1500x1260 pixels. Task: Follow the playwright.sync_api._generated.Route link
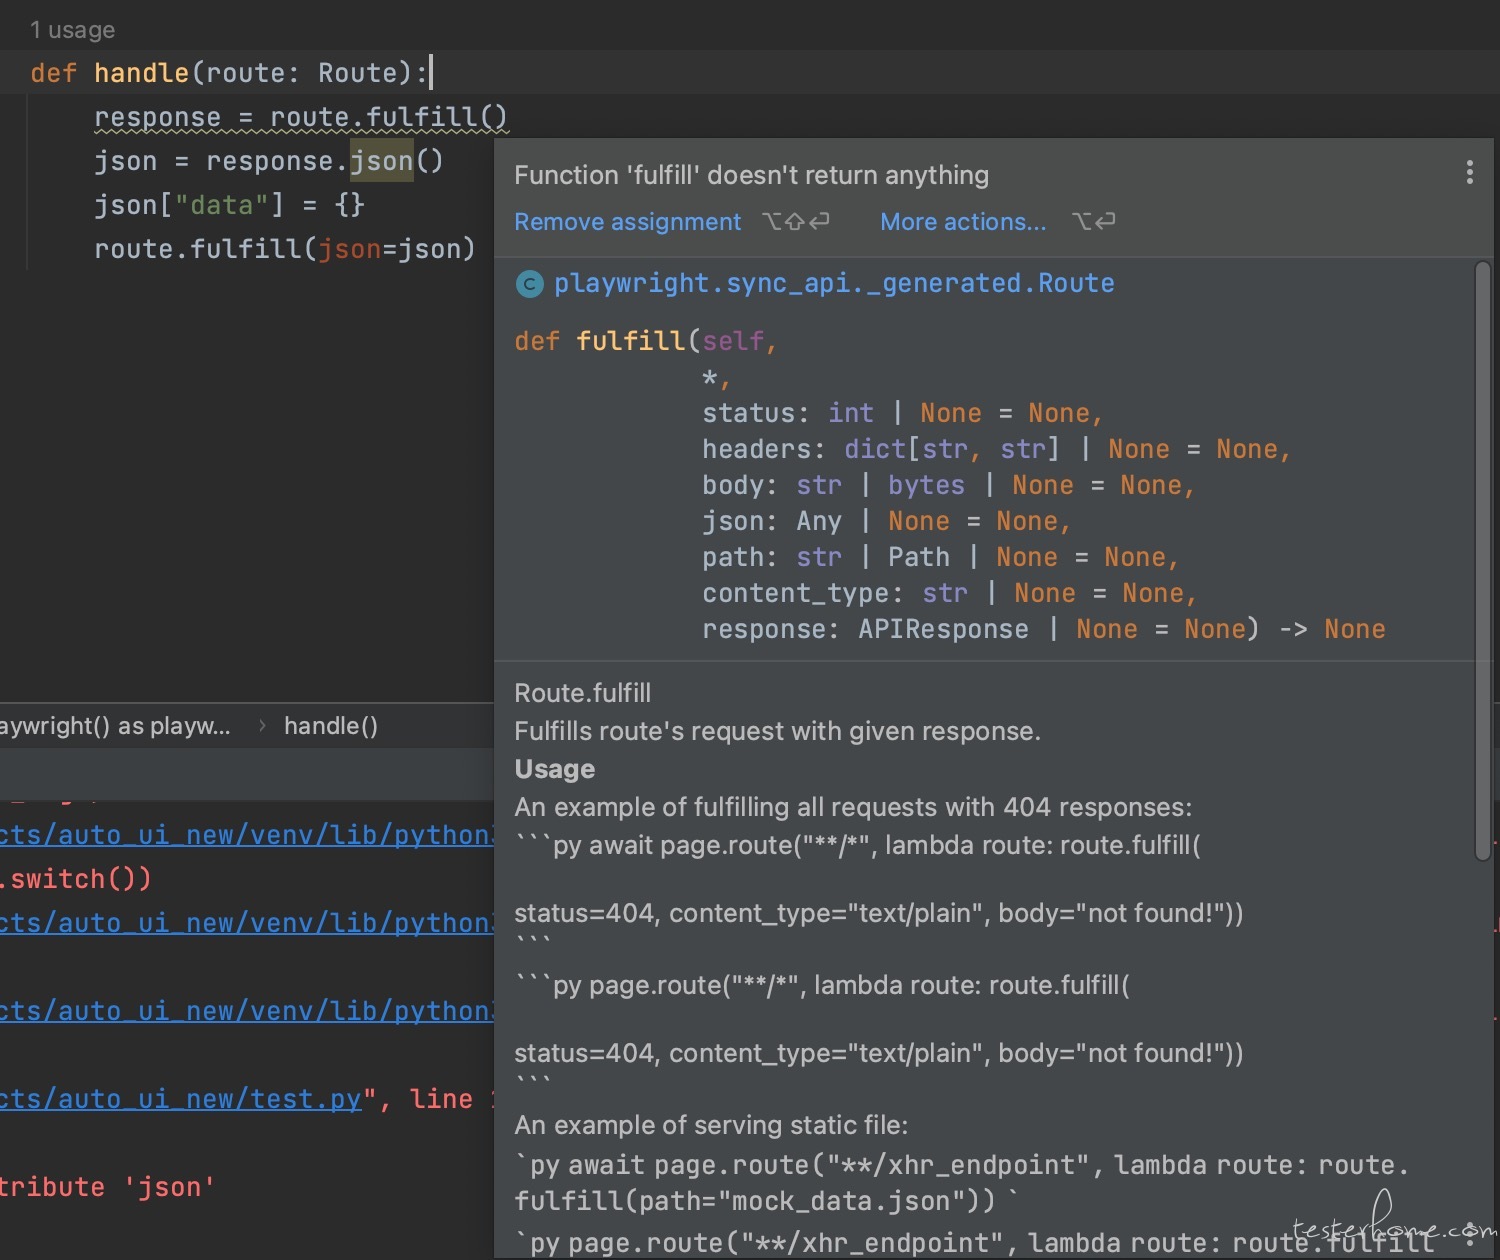pyautogui.click(x=834, y=284)
